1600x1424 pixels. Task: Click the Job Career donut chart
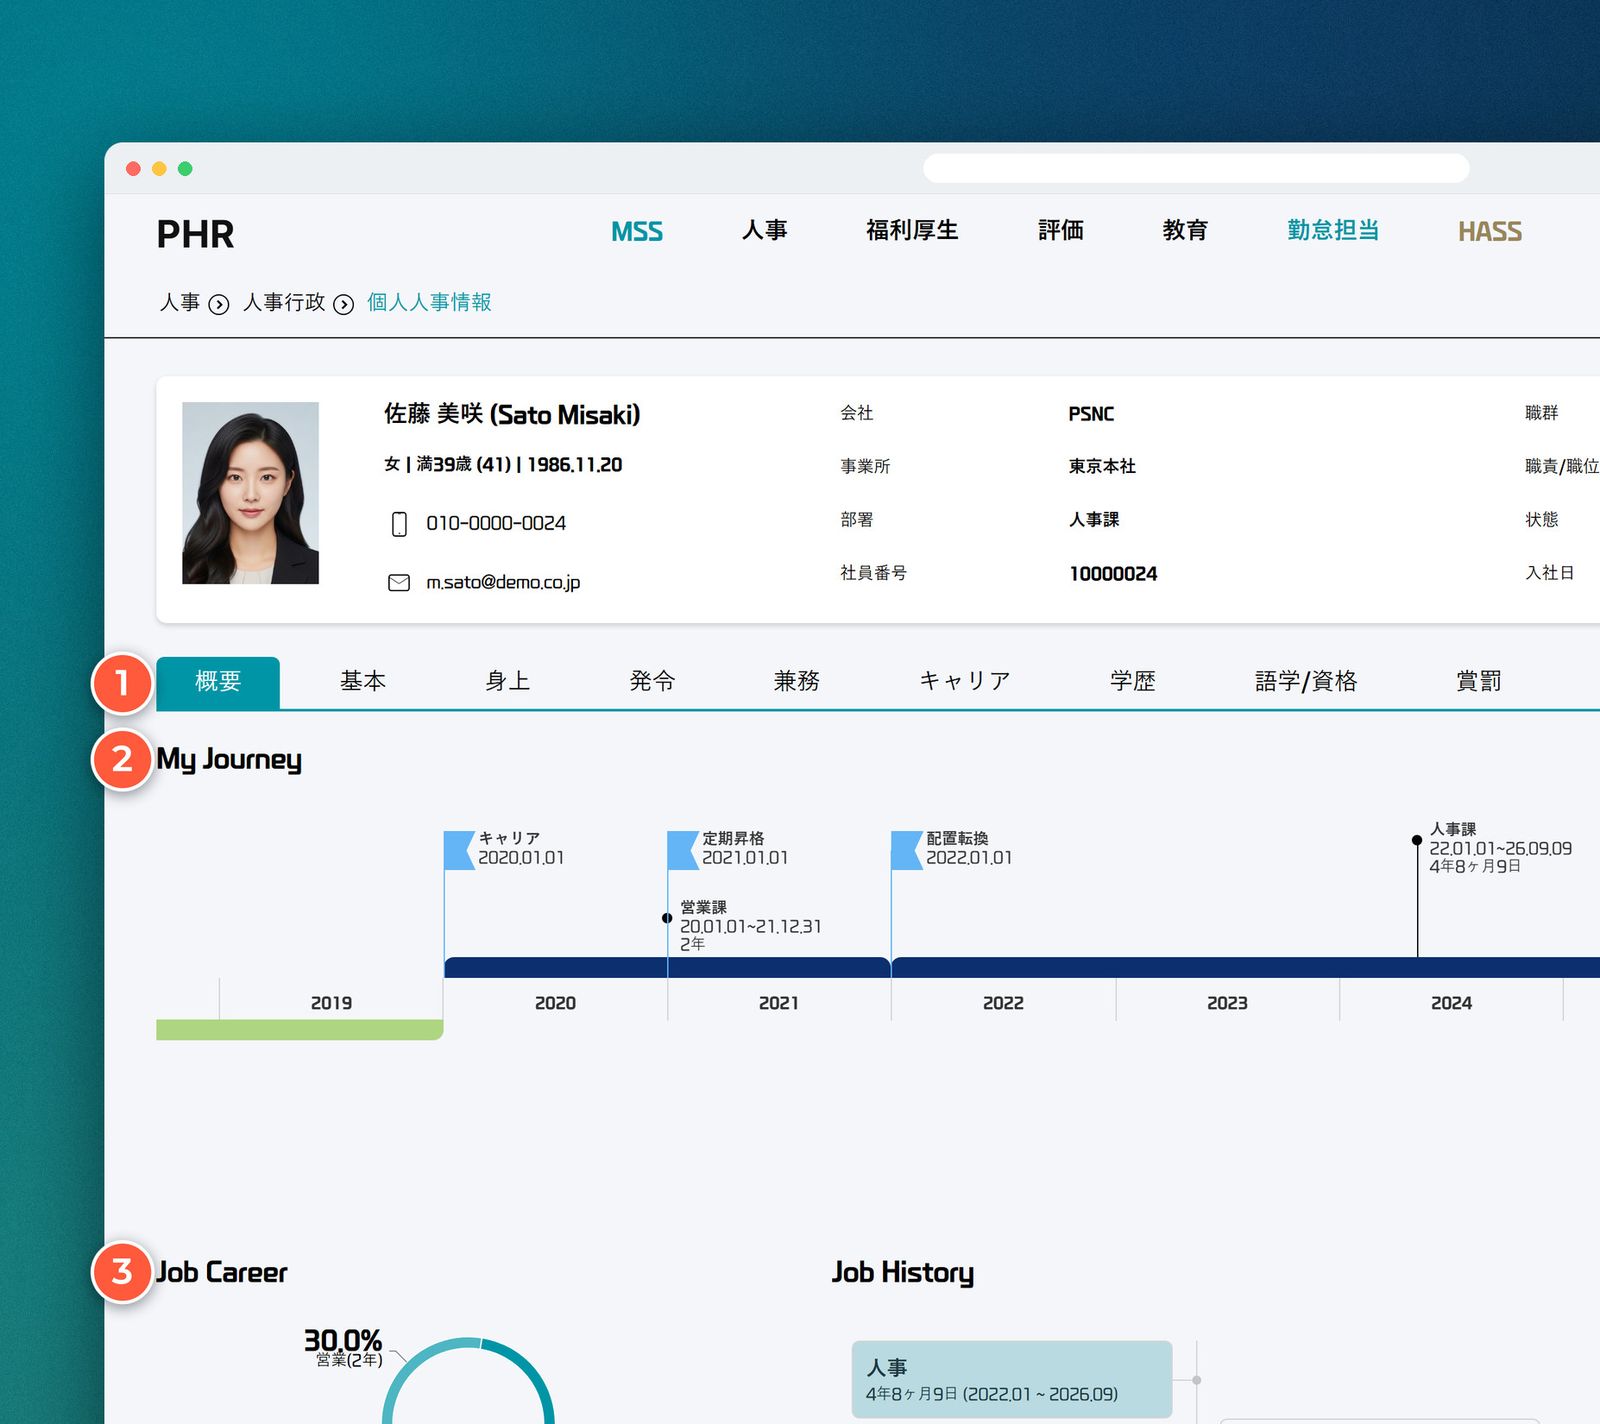(468, 1381)
